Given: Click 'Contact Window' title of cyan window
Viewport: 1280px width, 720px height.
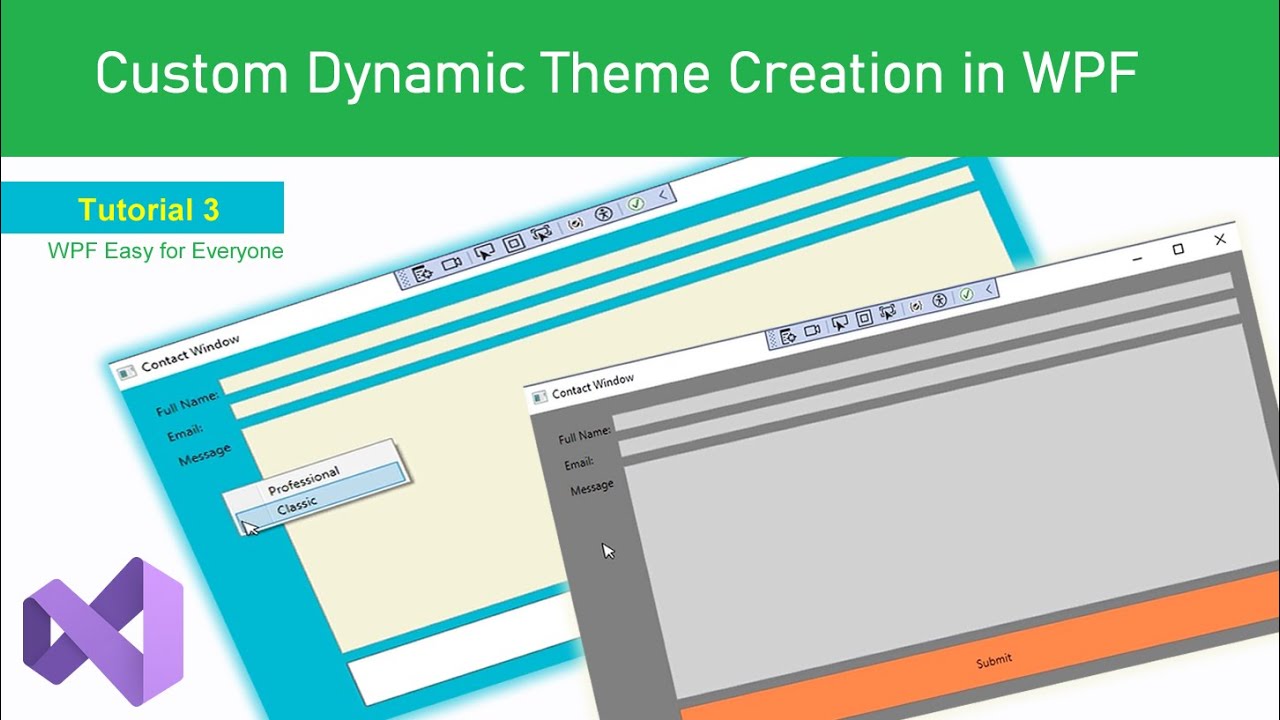Looking at the screenshot, I should (x=190, y=354).
